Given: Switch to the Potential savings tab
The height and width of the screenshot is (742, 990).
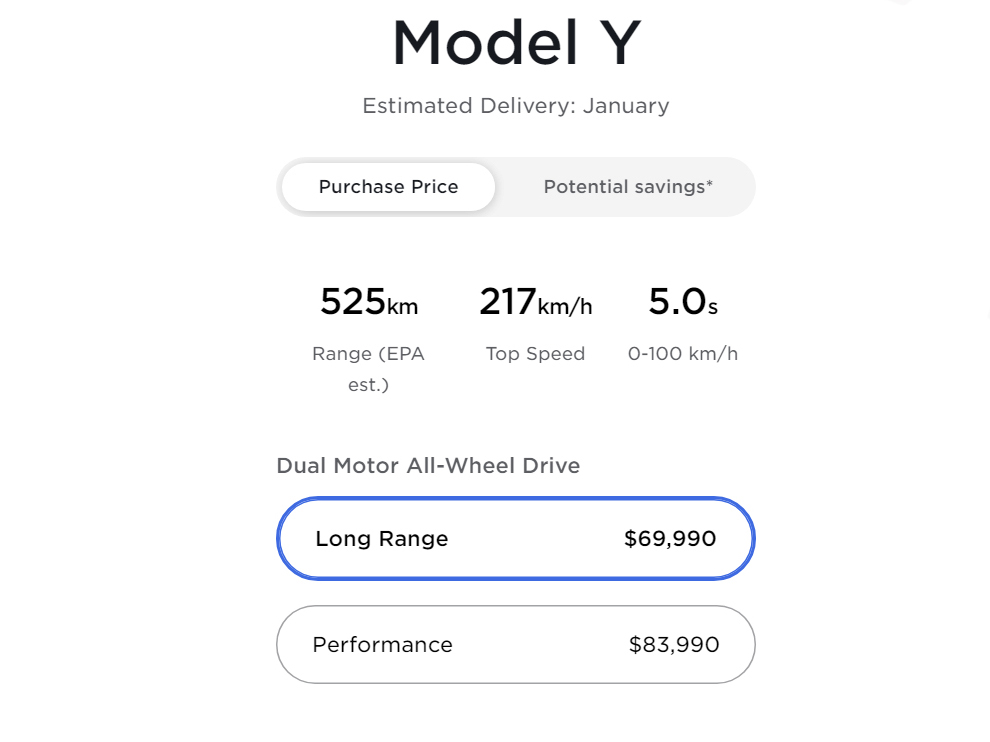Looking at the screenshot, I should coord(627,187).
